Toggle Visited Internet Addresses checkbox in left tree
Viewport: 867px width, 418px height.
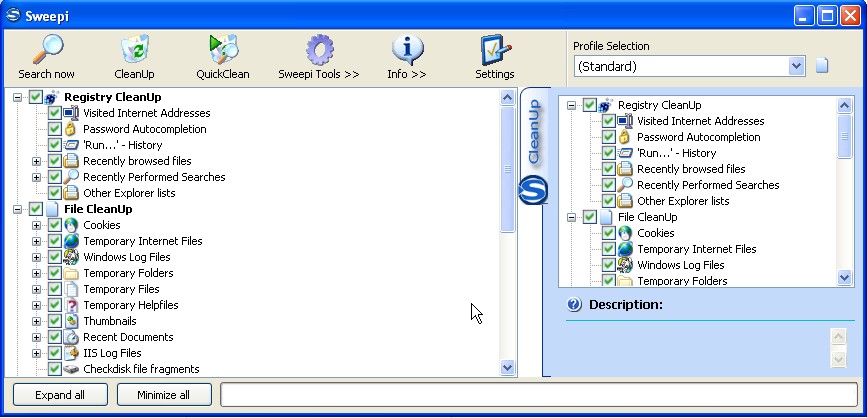click(x=54, y=113)
